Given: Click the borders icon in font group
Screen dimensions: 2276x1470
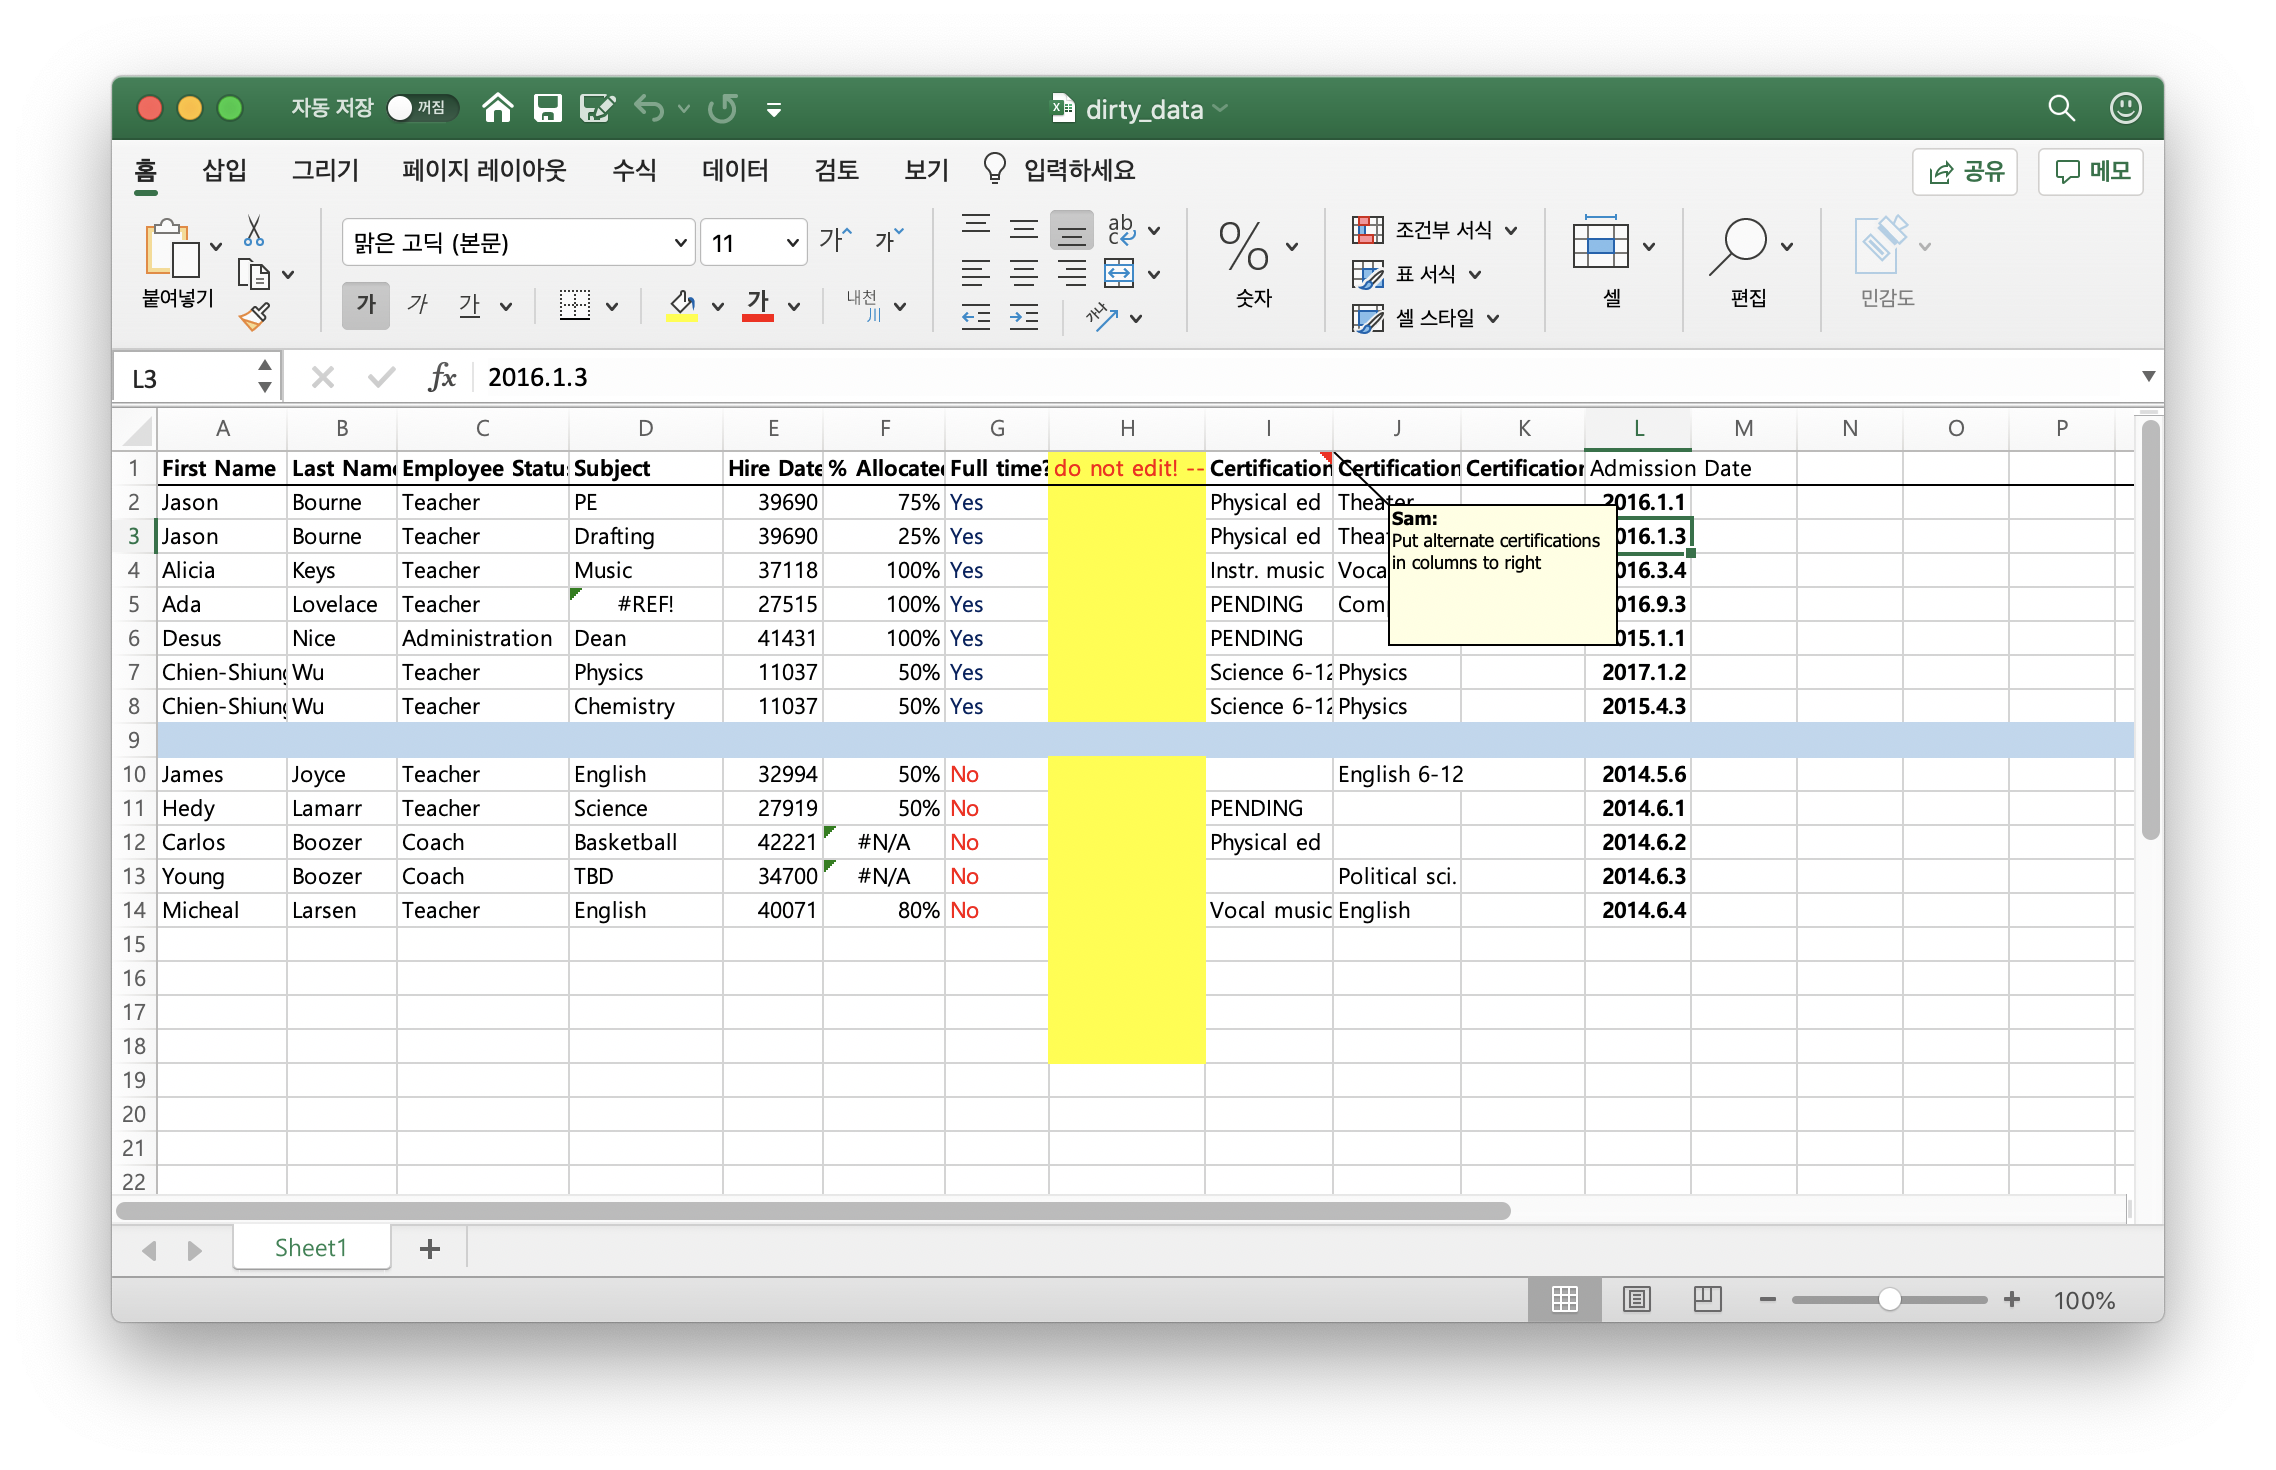Looking at the screenshot, I should [575, 305].
